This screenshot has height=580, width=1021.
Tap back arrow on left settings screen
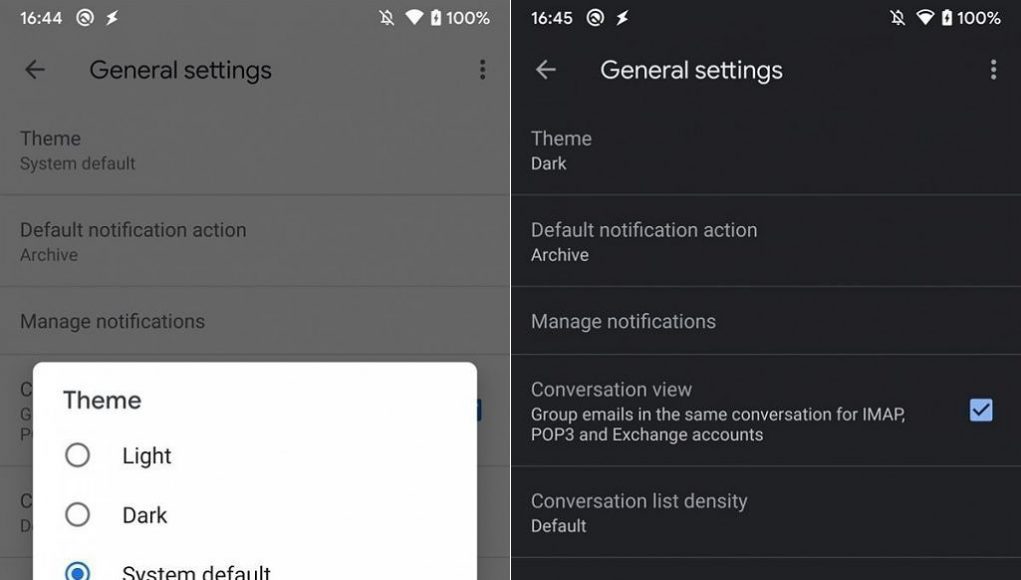pos(35,69)
